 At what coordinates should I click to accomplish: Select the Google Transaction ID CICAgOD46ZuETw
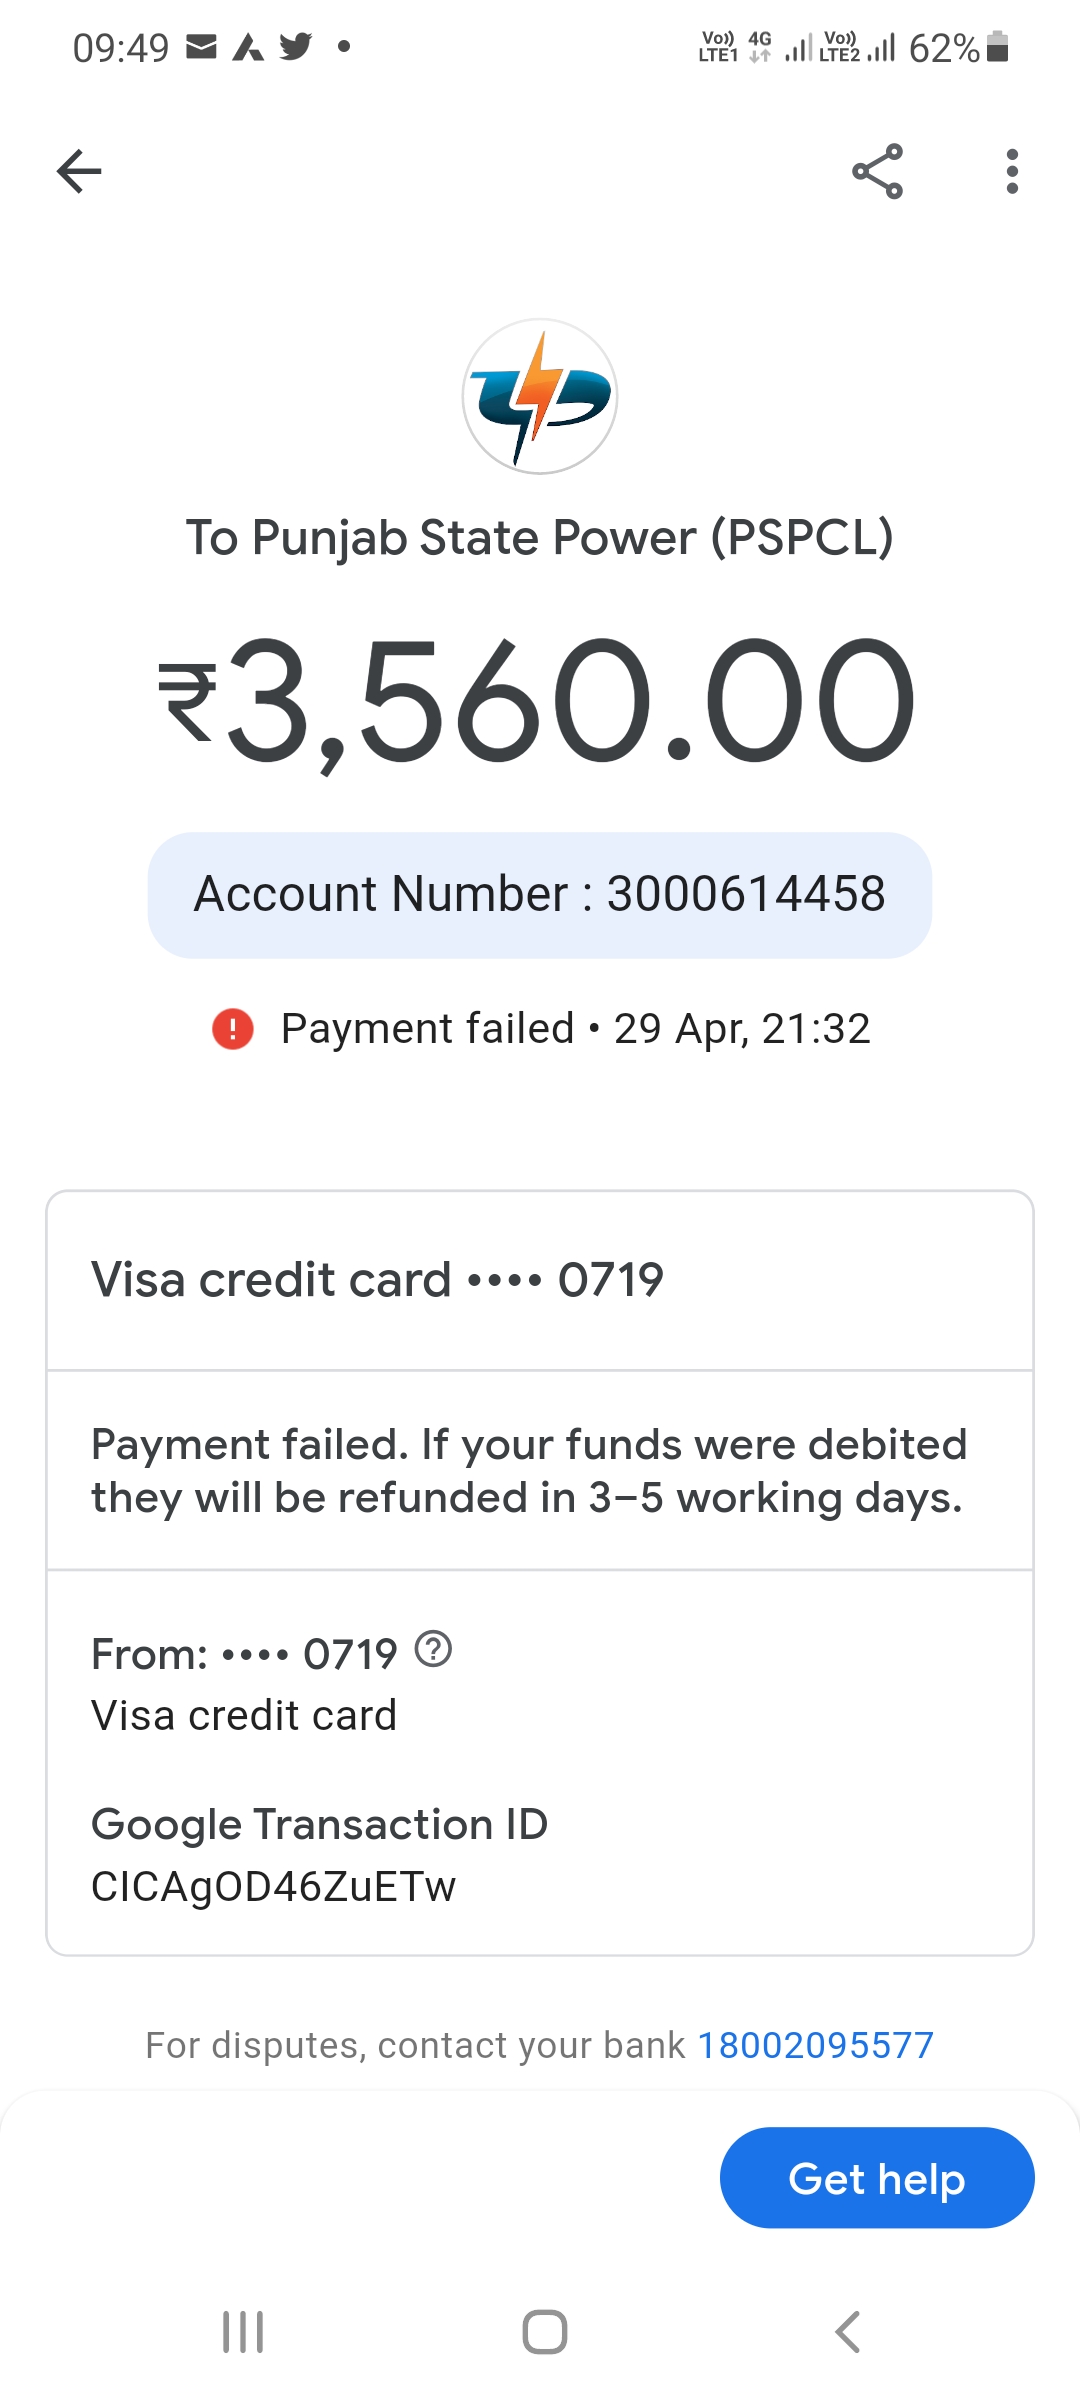click(x=273, y=1886)
